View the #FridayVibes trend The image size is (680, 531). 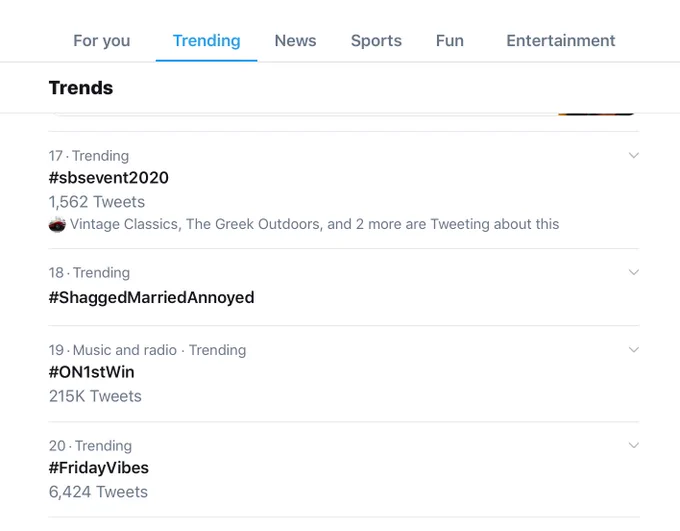tap(98, 468)
